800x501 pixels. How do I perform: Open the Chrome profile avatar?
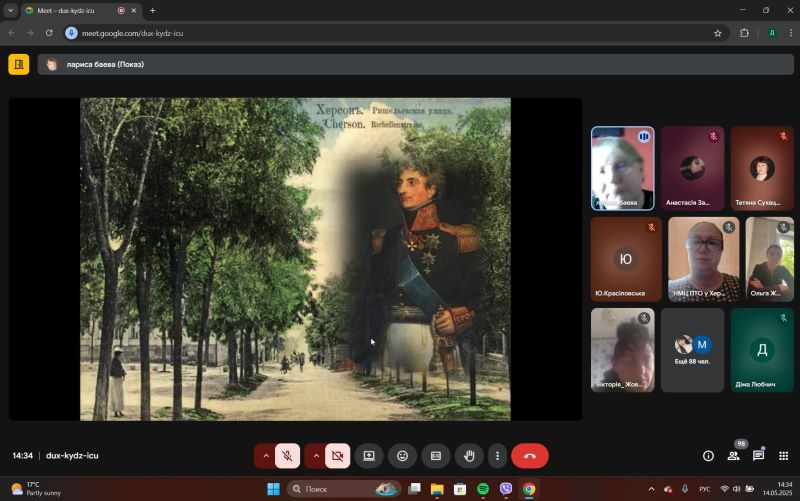pyautogui.click(x=772, y=33)
